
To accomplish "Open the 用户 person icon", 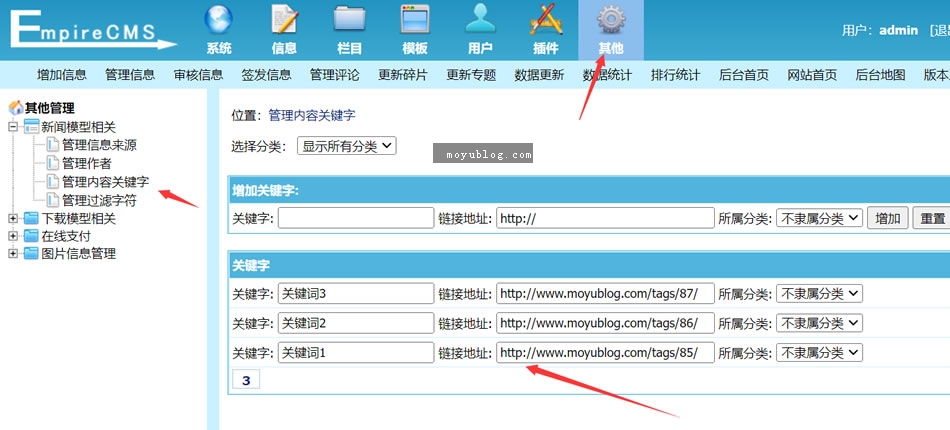I will point(480,21).
